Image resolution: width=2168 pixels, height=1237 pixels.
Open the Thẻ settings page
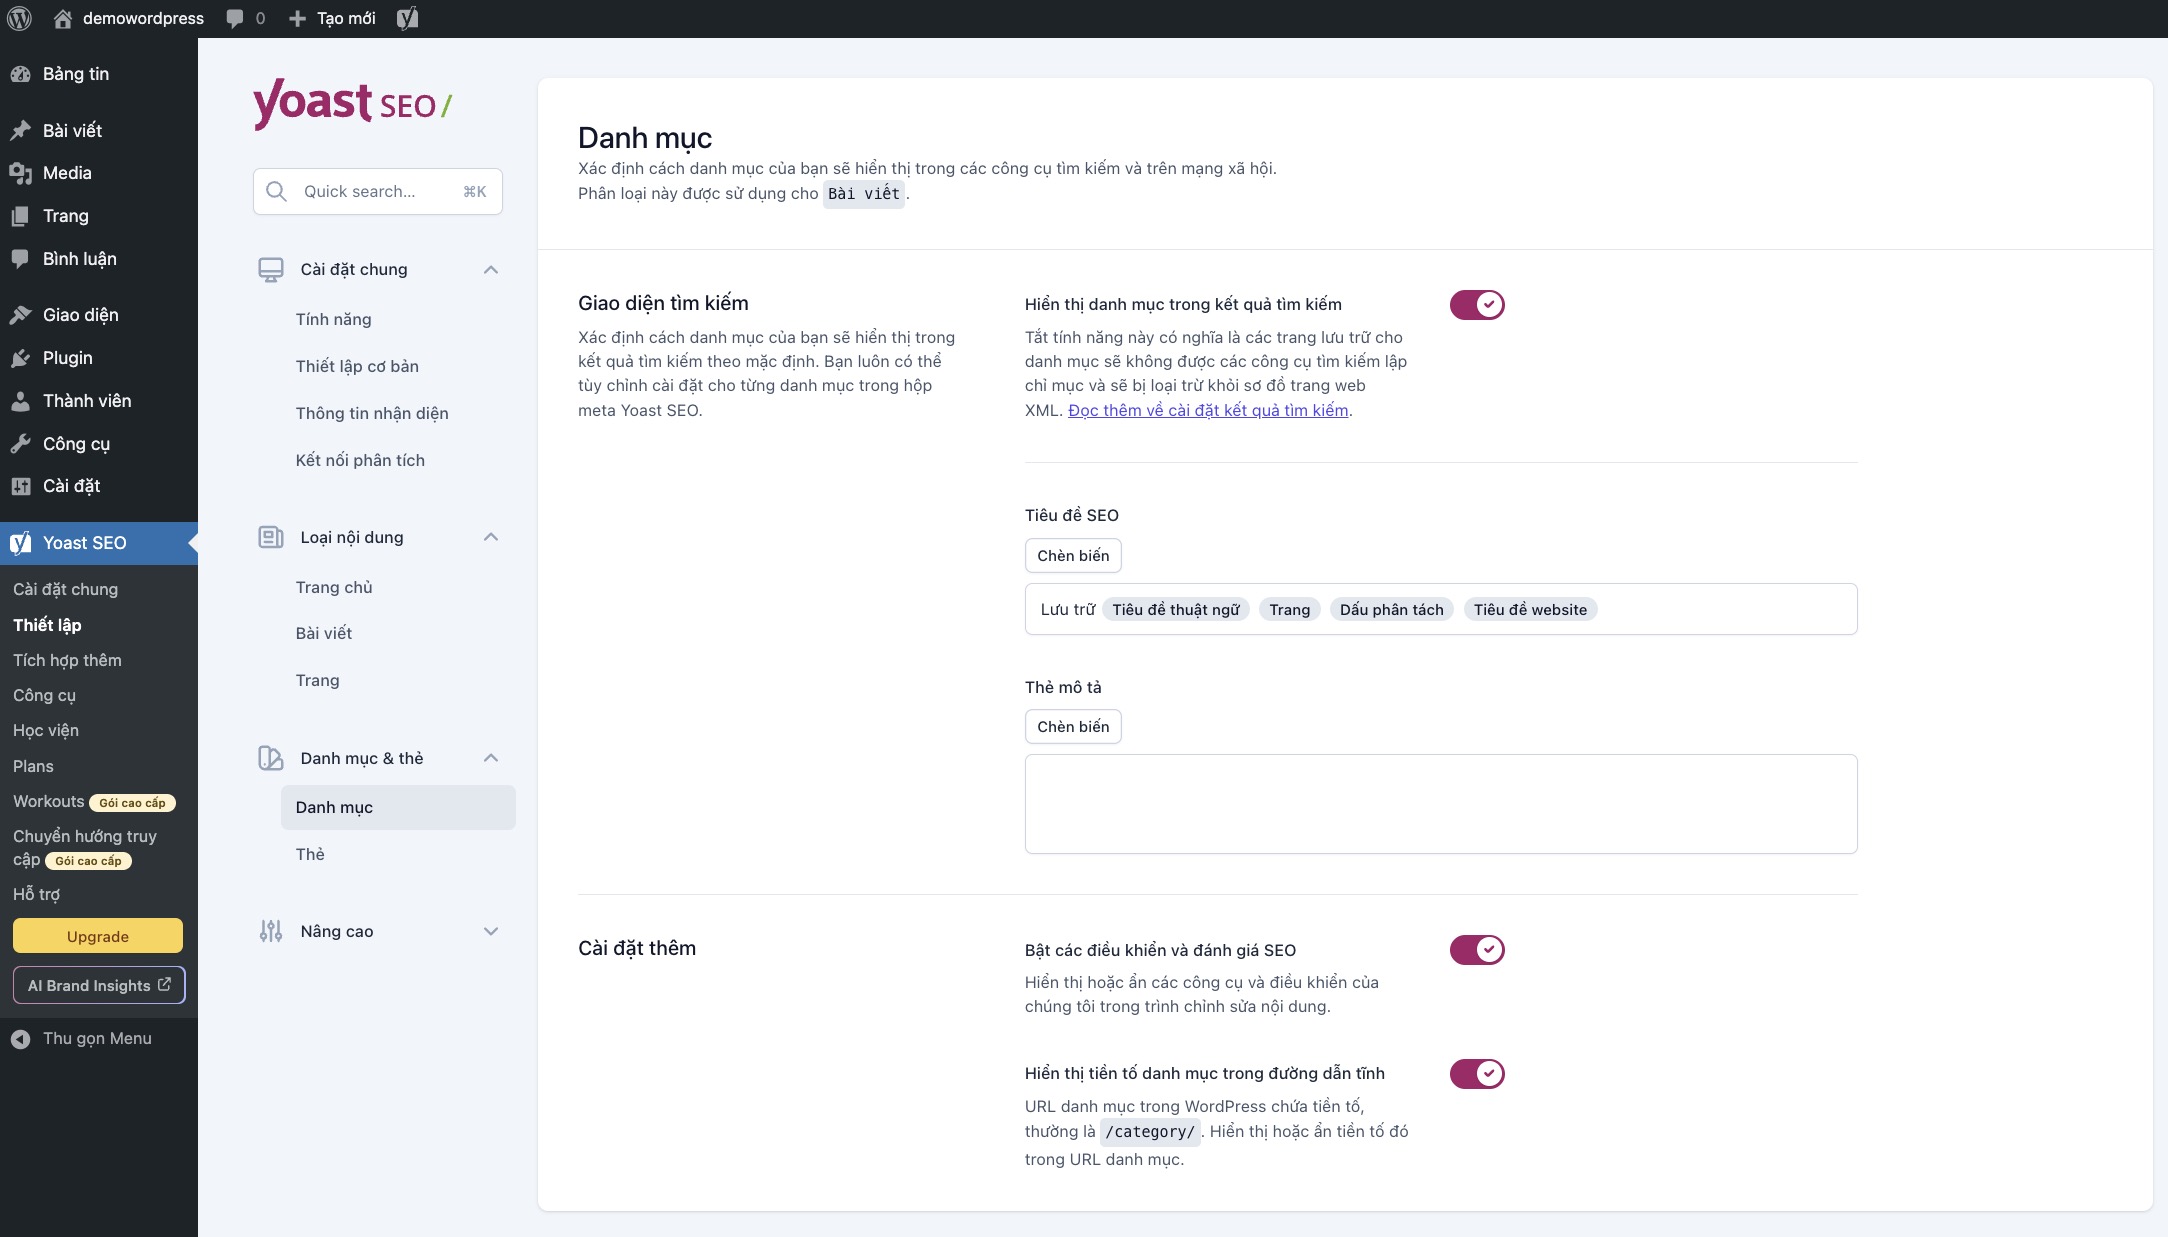310,854
